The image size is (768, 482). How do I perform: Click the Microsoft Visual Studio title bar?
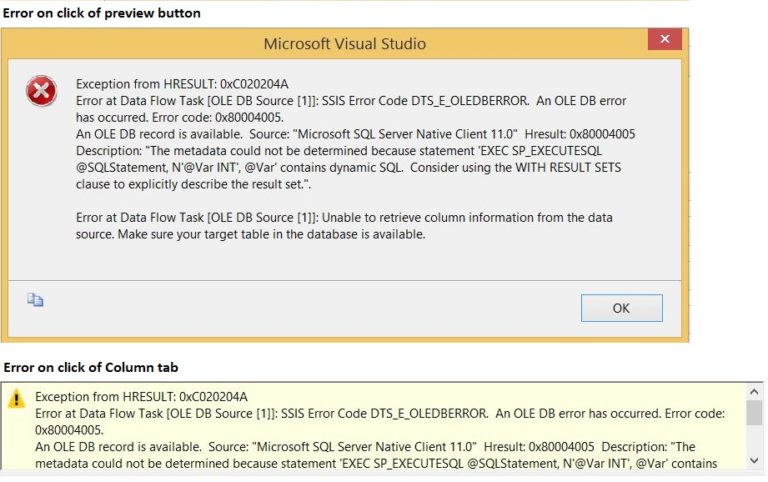point(344,44)
